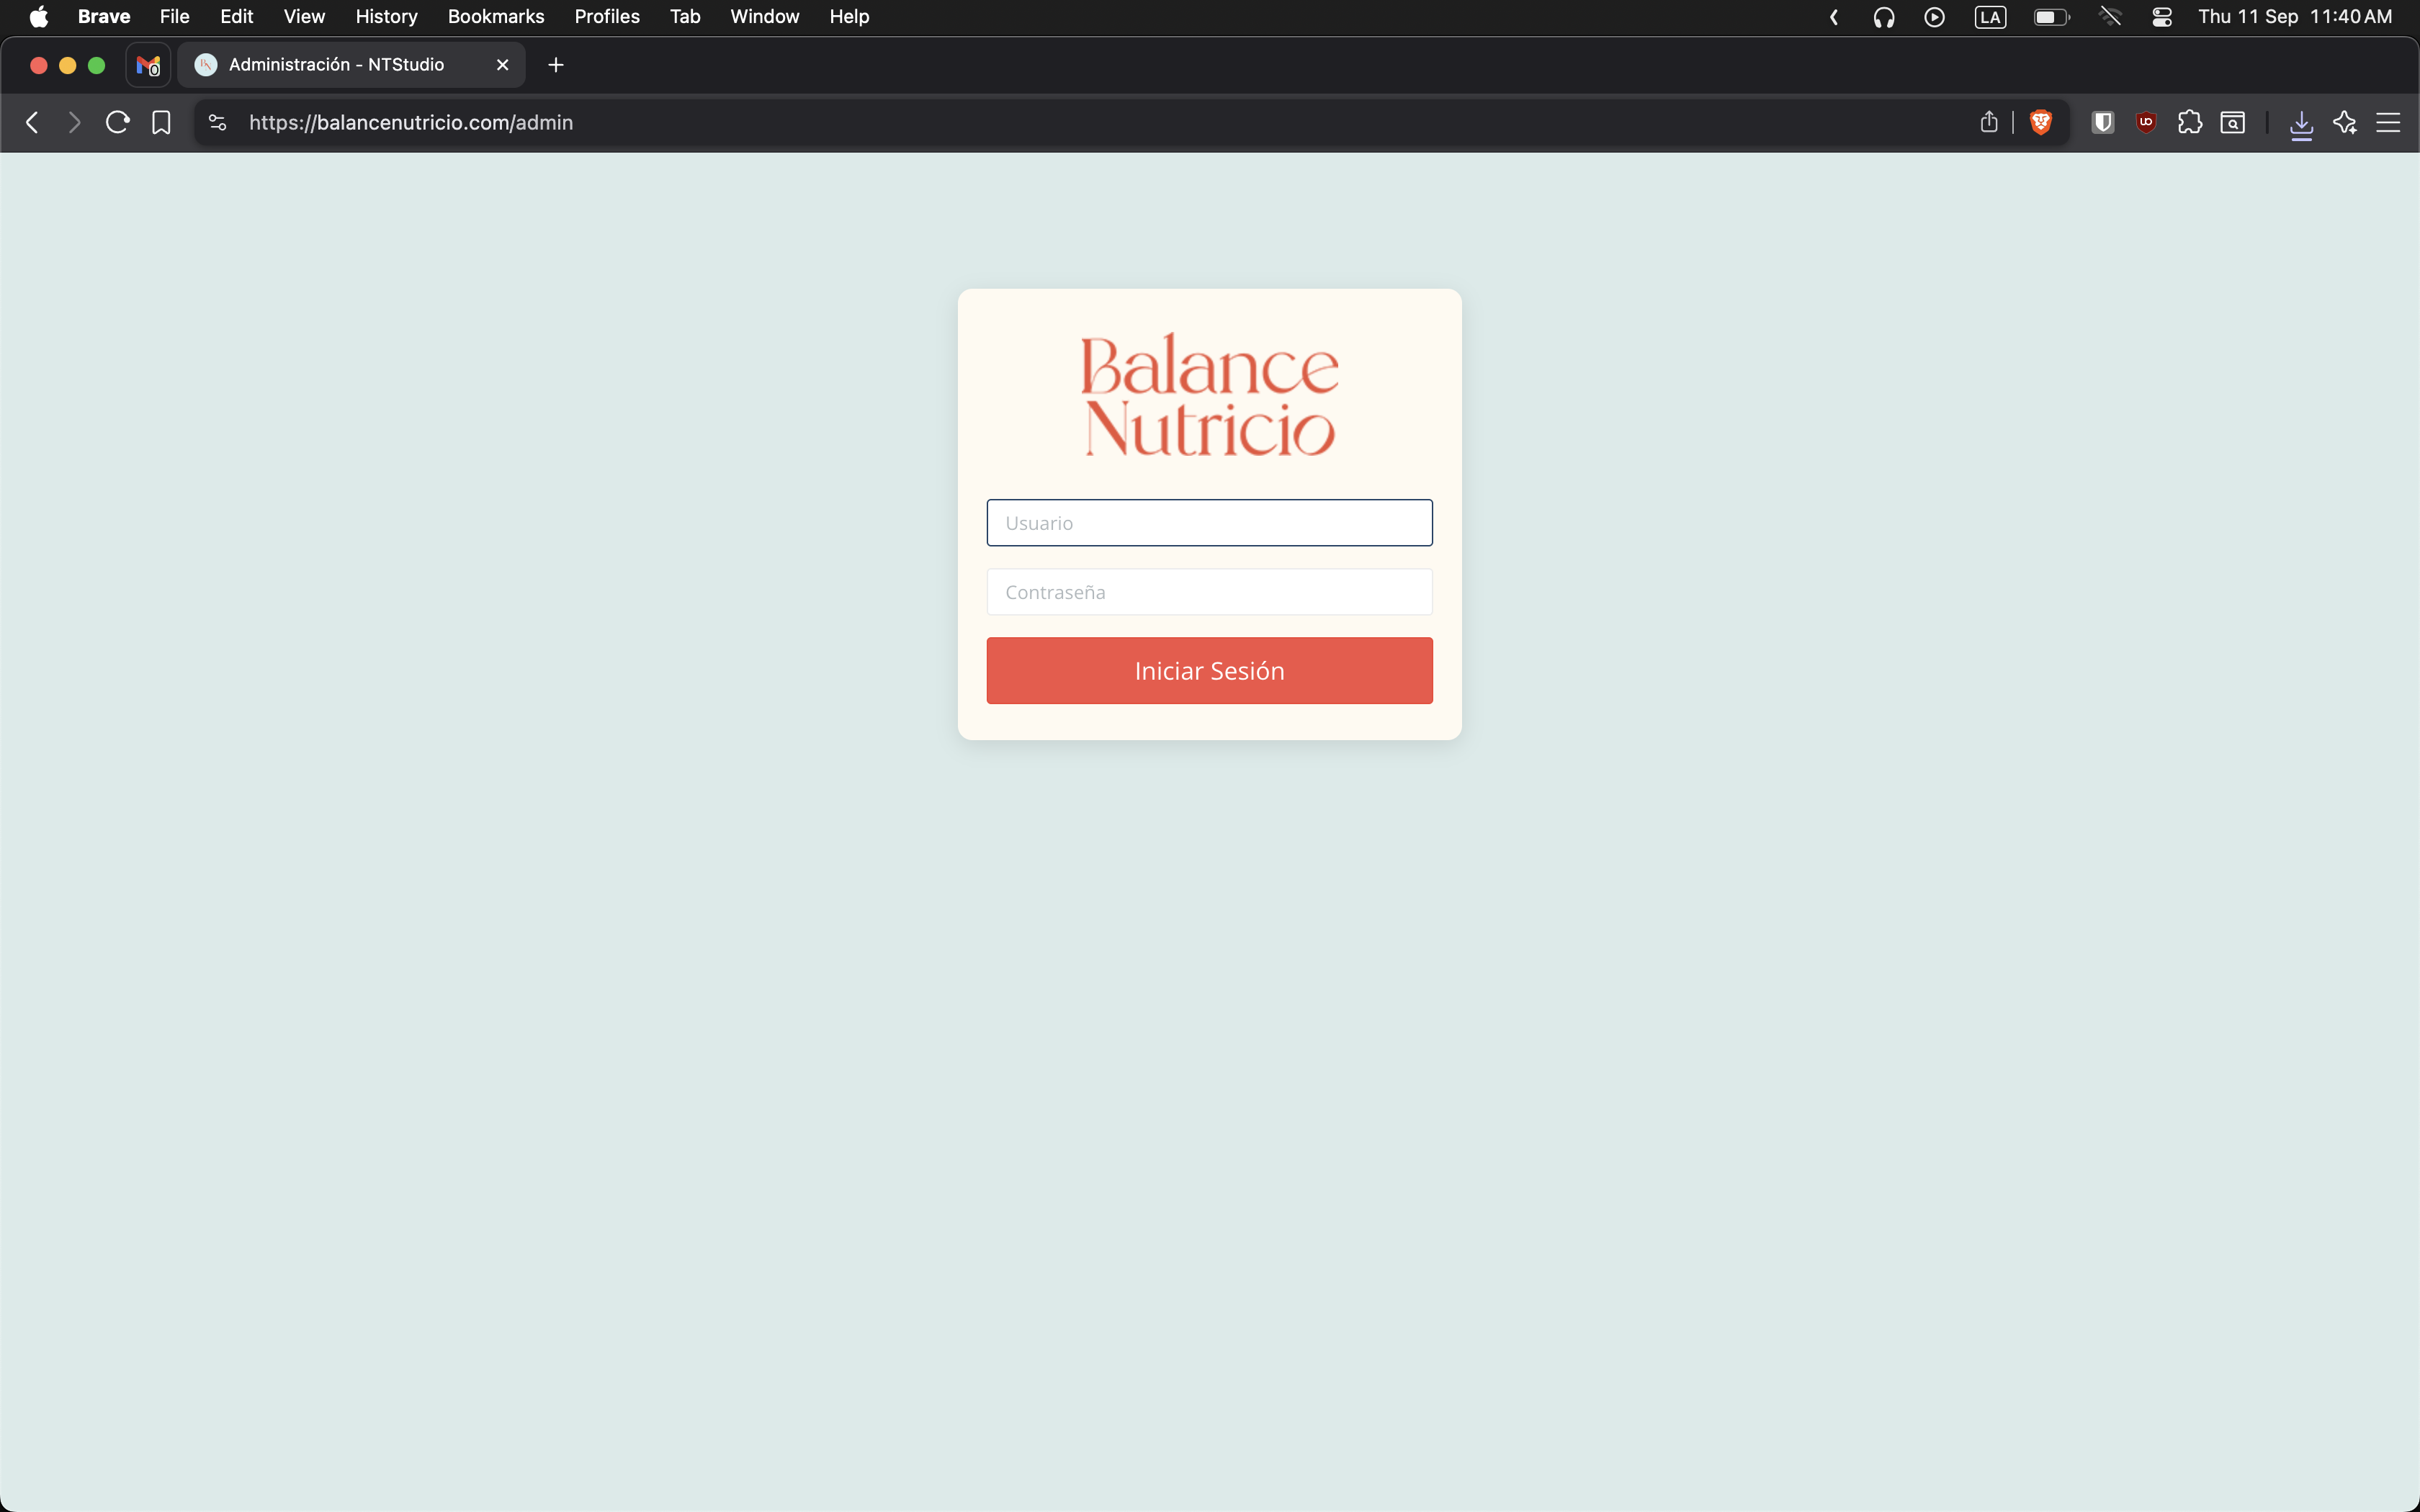Open the Extensions puzzle-piece menu
Screen dimensions: 2420x1512
(2189, 122)
